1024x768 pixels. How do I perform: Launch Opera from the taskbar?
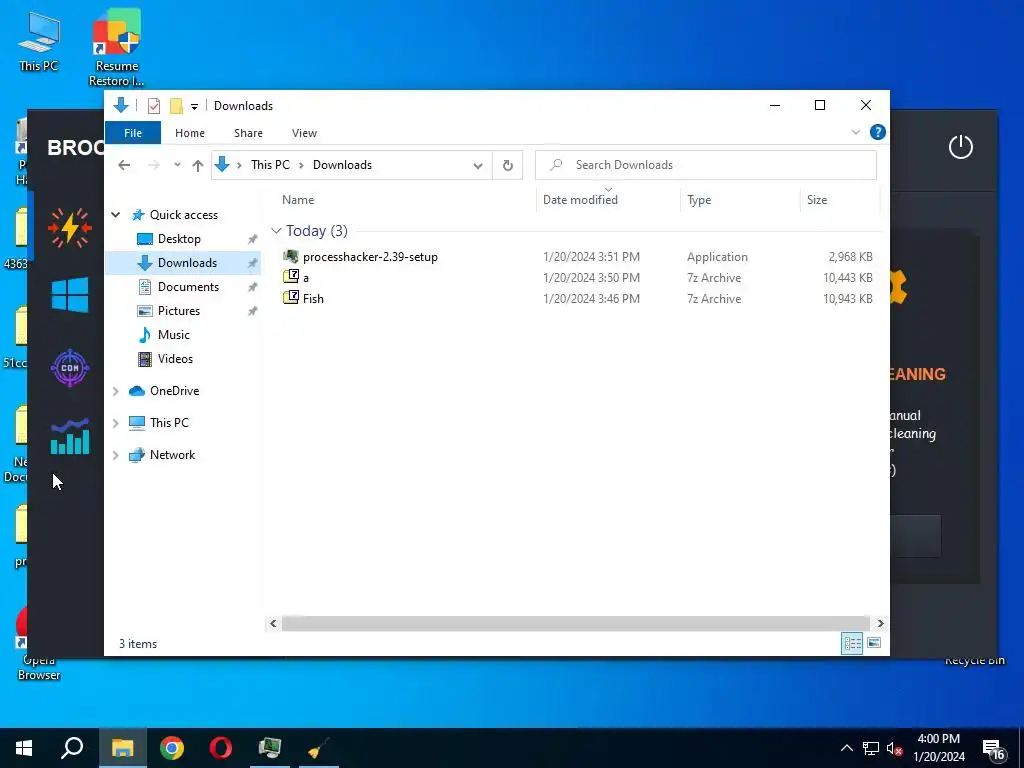(221, 748)
